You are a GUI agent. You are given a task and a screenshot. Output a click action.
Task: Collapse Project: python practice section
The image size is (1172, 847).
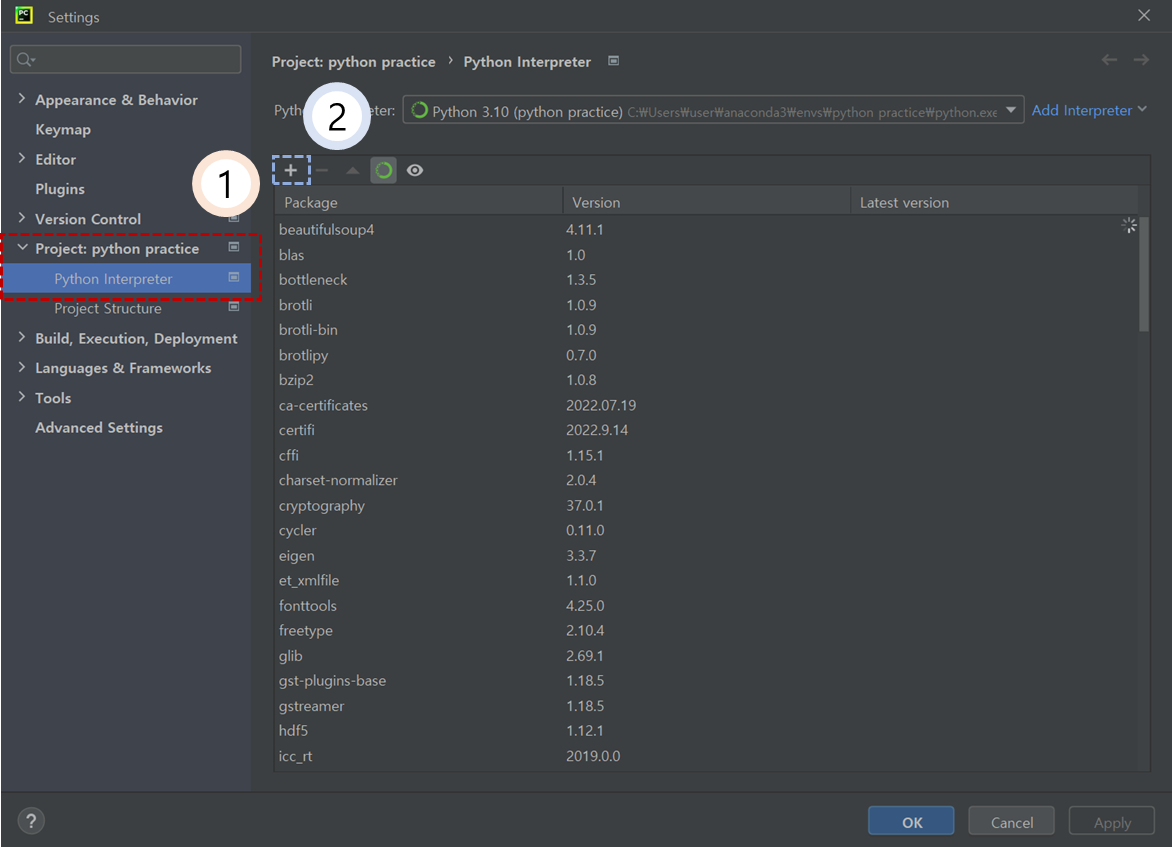[22, 247]
